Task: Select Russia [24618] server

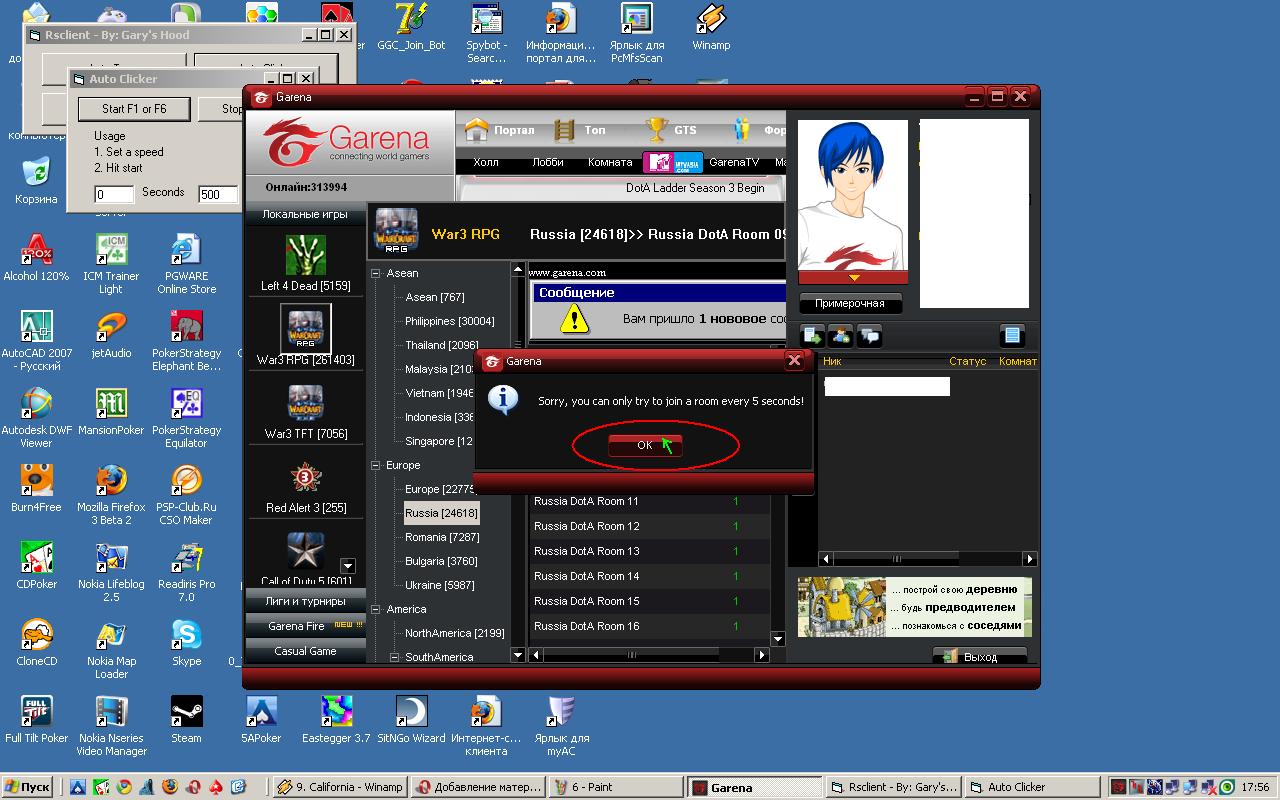Action: click(x=441, y=513)
